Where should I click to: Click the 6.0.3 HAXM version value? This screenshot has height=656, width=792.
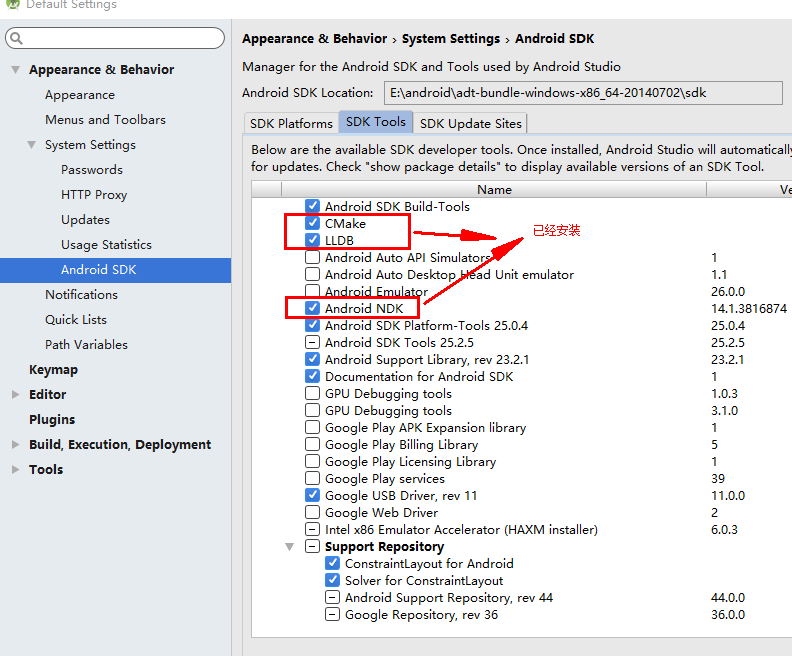click(x=724, y=530)
